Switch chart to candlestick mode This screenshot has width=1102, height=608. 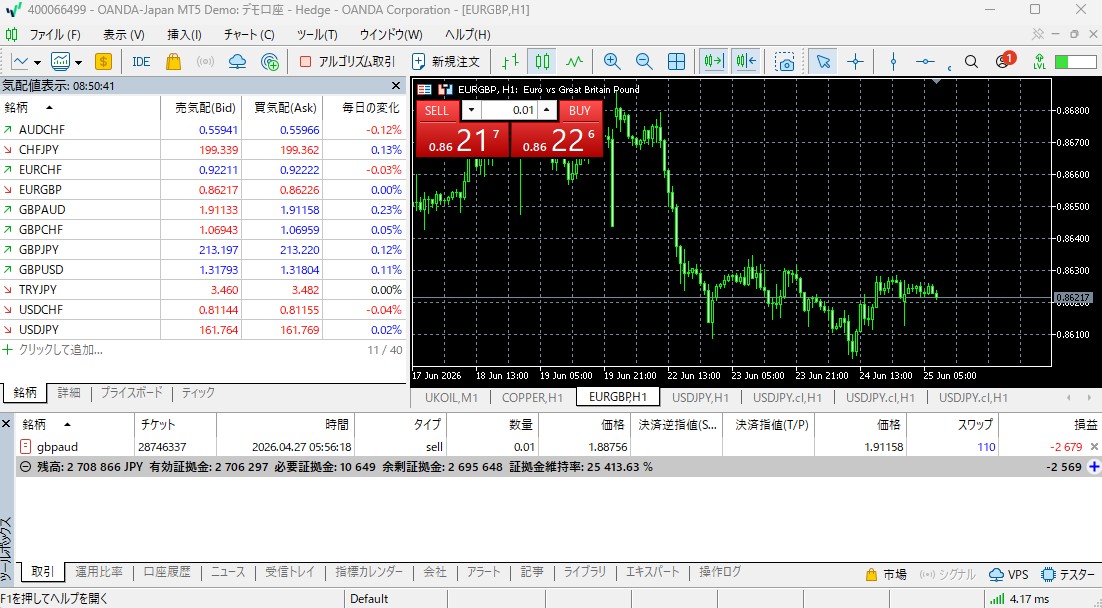tap(543, 62)
